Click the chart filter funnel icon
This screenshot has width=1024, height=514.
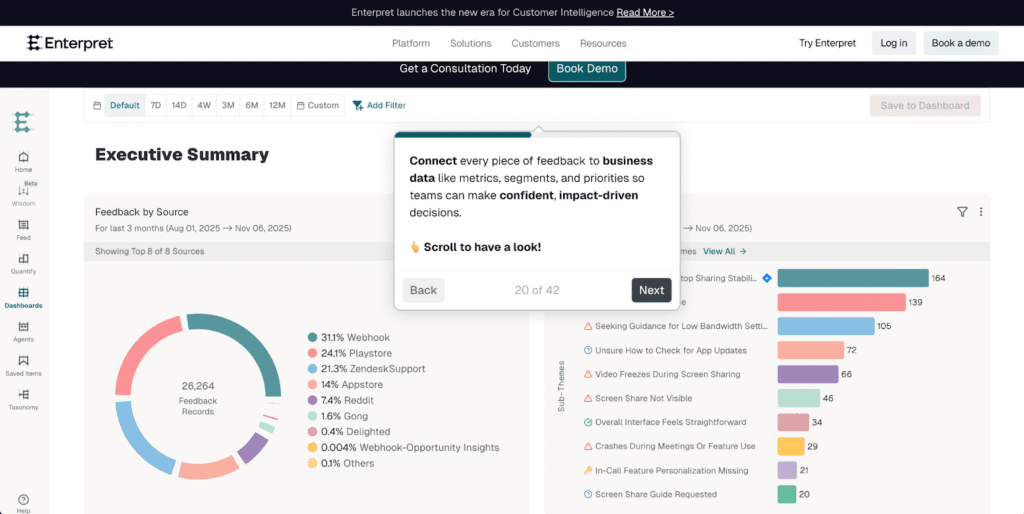(x=962, y=212)
